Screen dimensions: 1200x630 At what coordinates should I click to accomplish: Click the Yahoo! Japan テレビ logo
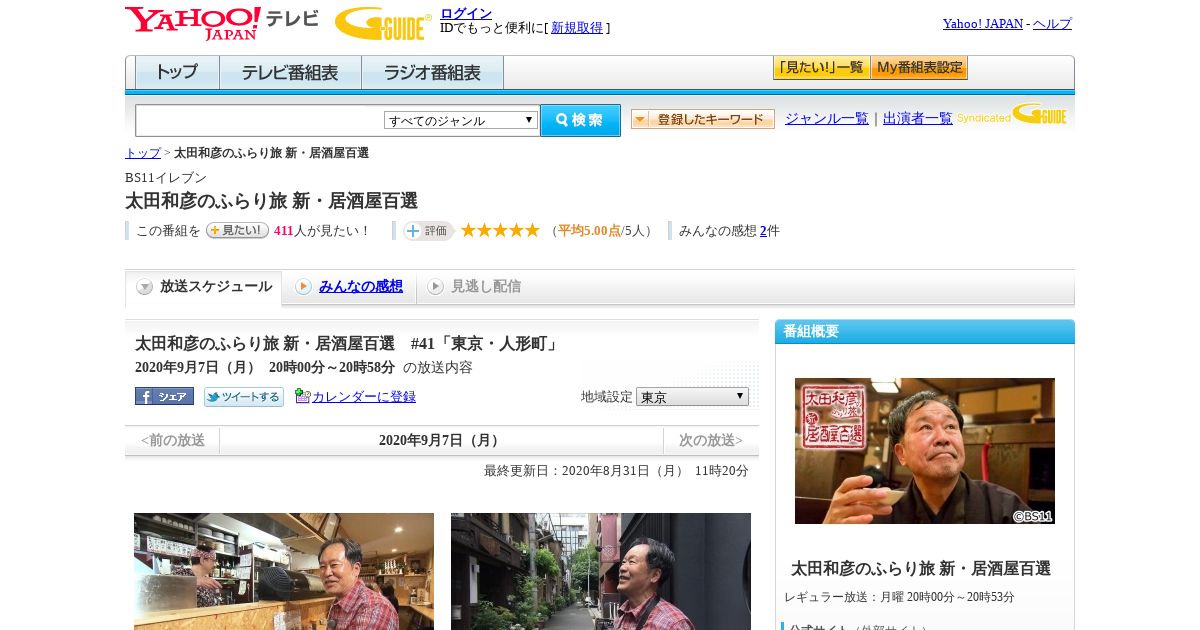pyautogui.click(x=221, y=23)
